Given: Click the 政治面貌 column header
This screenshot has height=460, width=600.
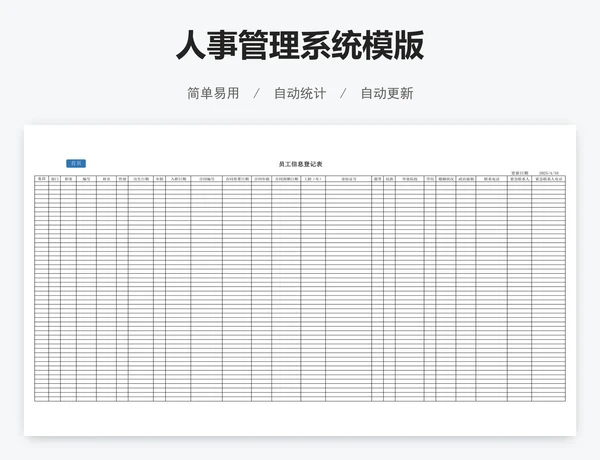Looking at the screenshot, I should click(466, 179).
